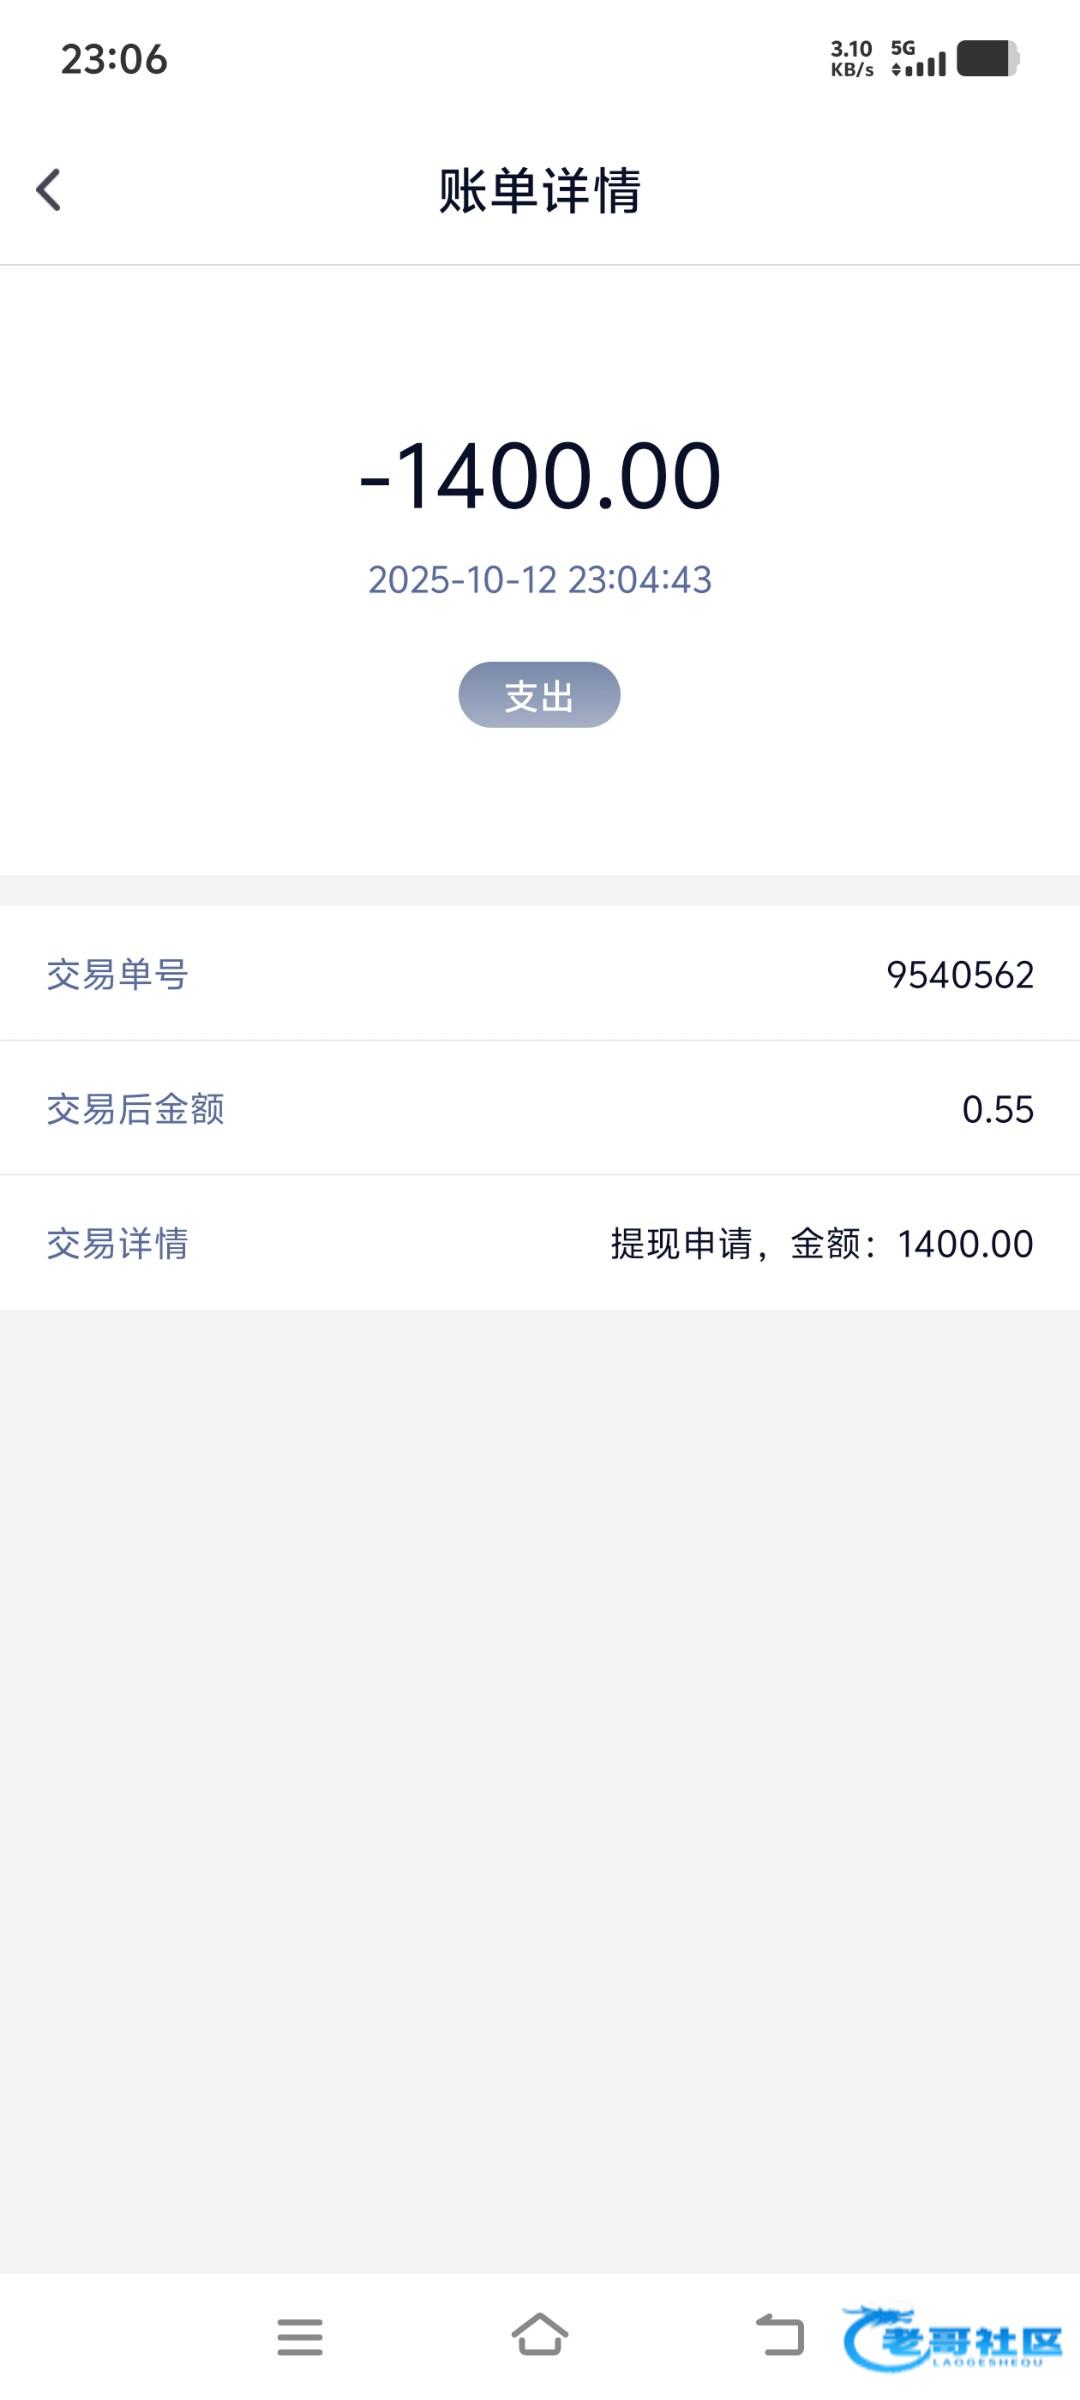Open recent apps menu icon

click(300, 2337)
